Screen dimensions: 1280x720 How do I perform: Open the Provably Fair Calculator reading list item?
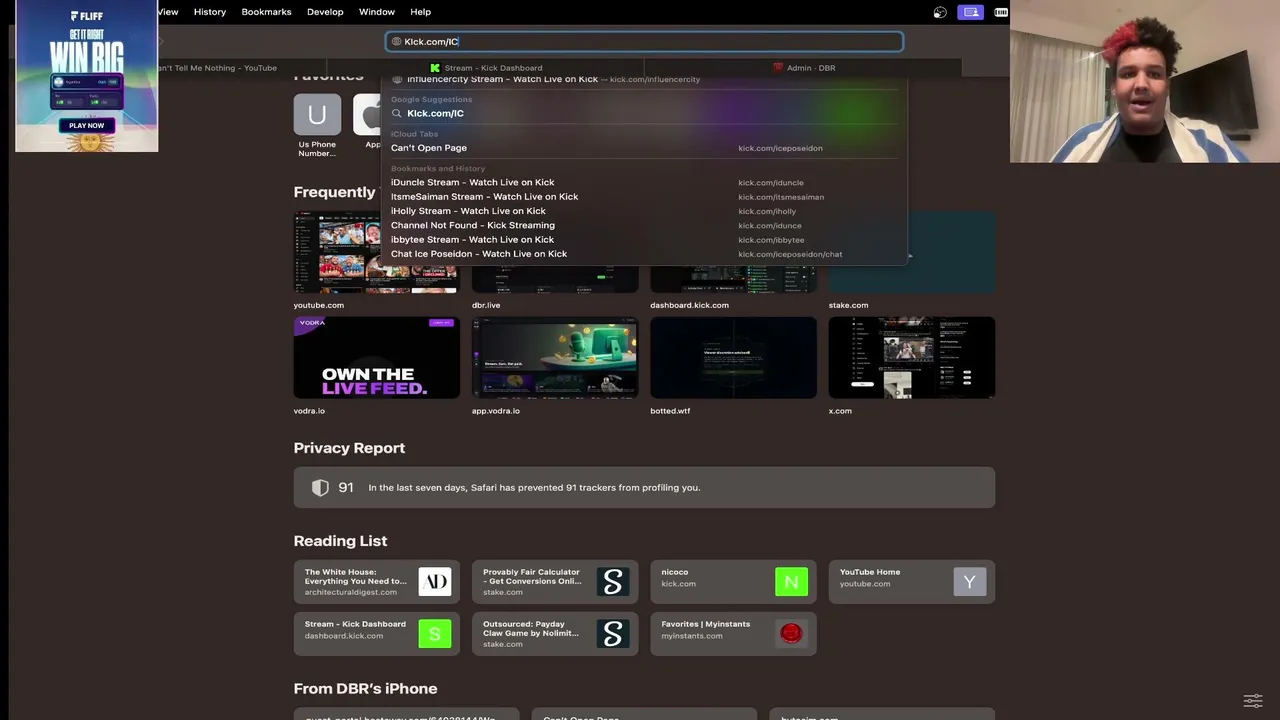coord(555,582)
